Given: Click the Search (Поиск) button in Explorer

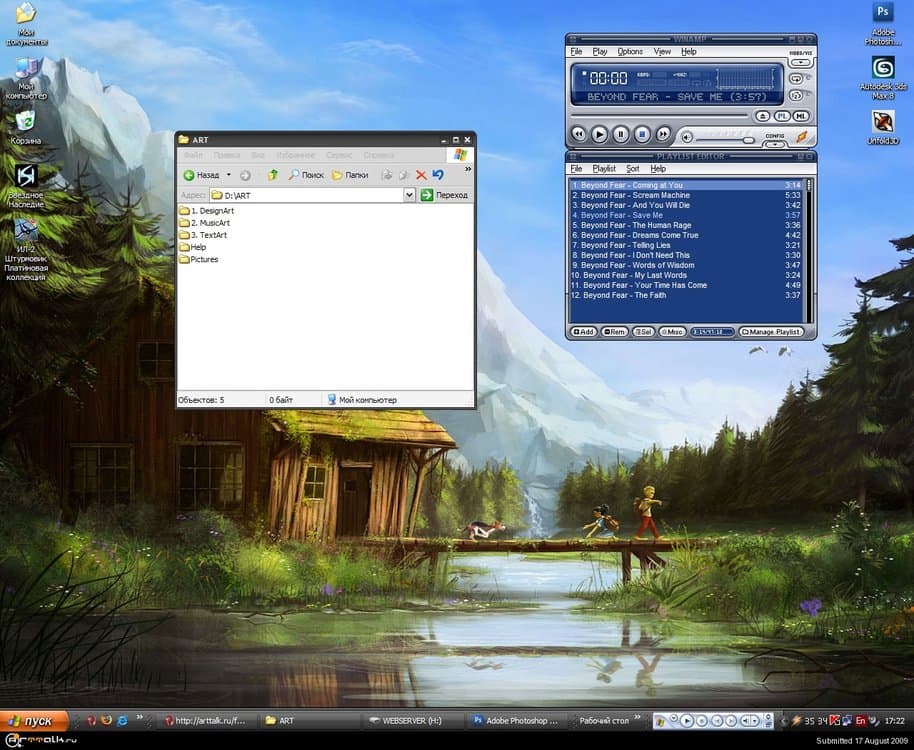Looking at the screenshot, I should [306, 175].
